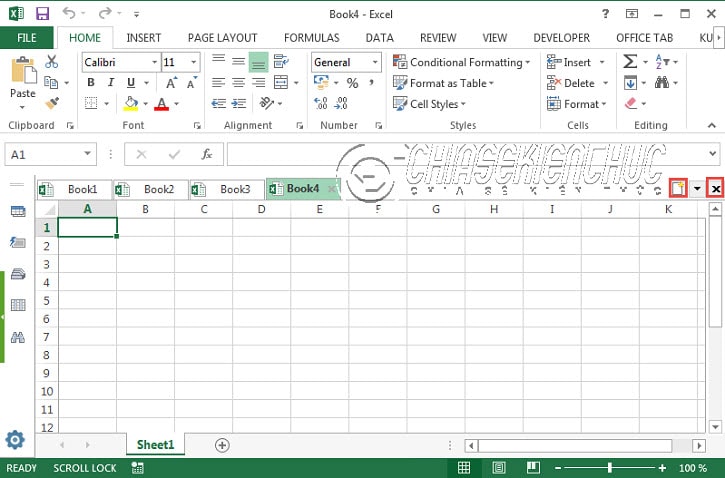
Task: Click the Paste clipboard icon
Action: [23, 70]
